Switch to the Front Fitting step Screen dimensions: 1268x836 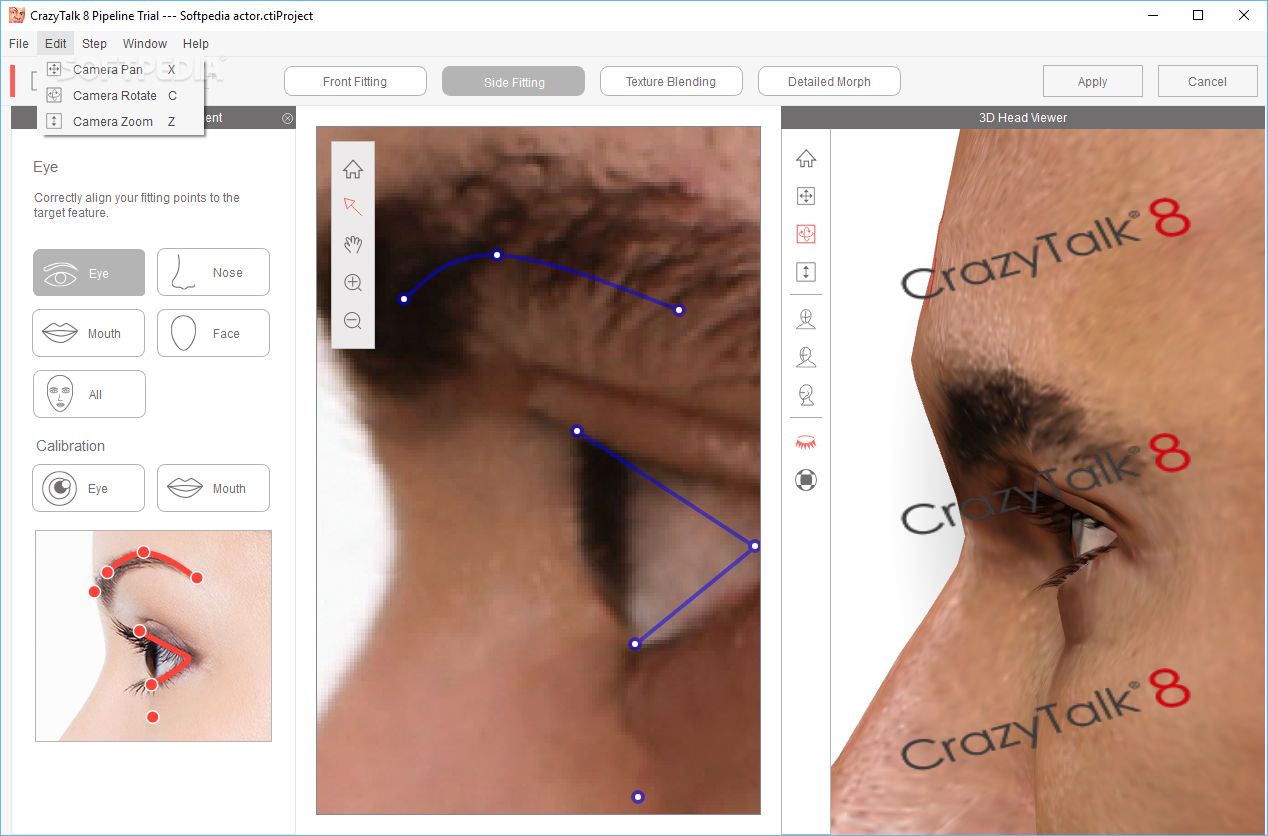pos(355,81)
